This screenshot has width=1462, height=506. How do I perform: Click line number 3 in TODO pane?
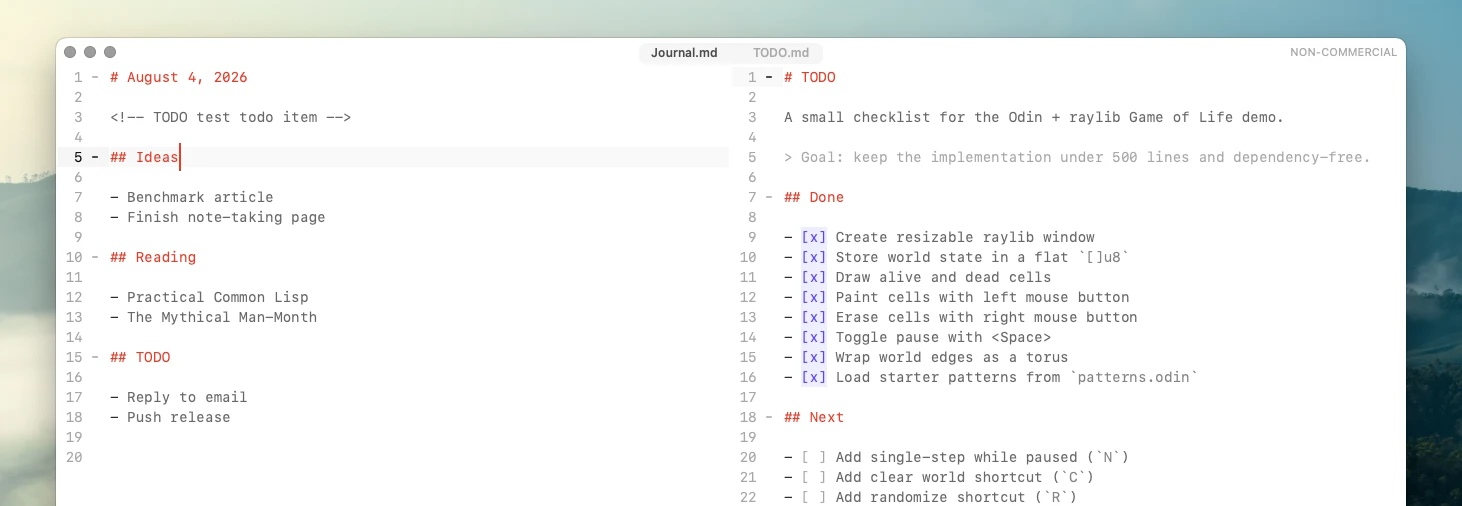752,117
